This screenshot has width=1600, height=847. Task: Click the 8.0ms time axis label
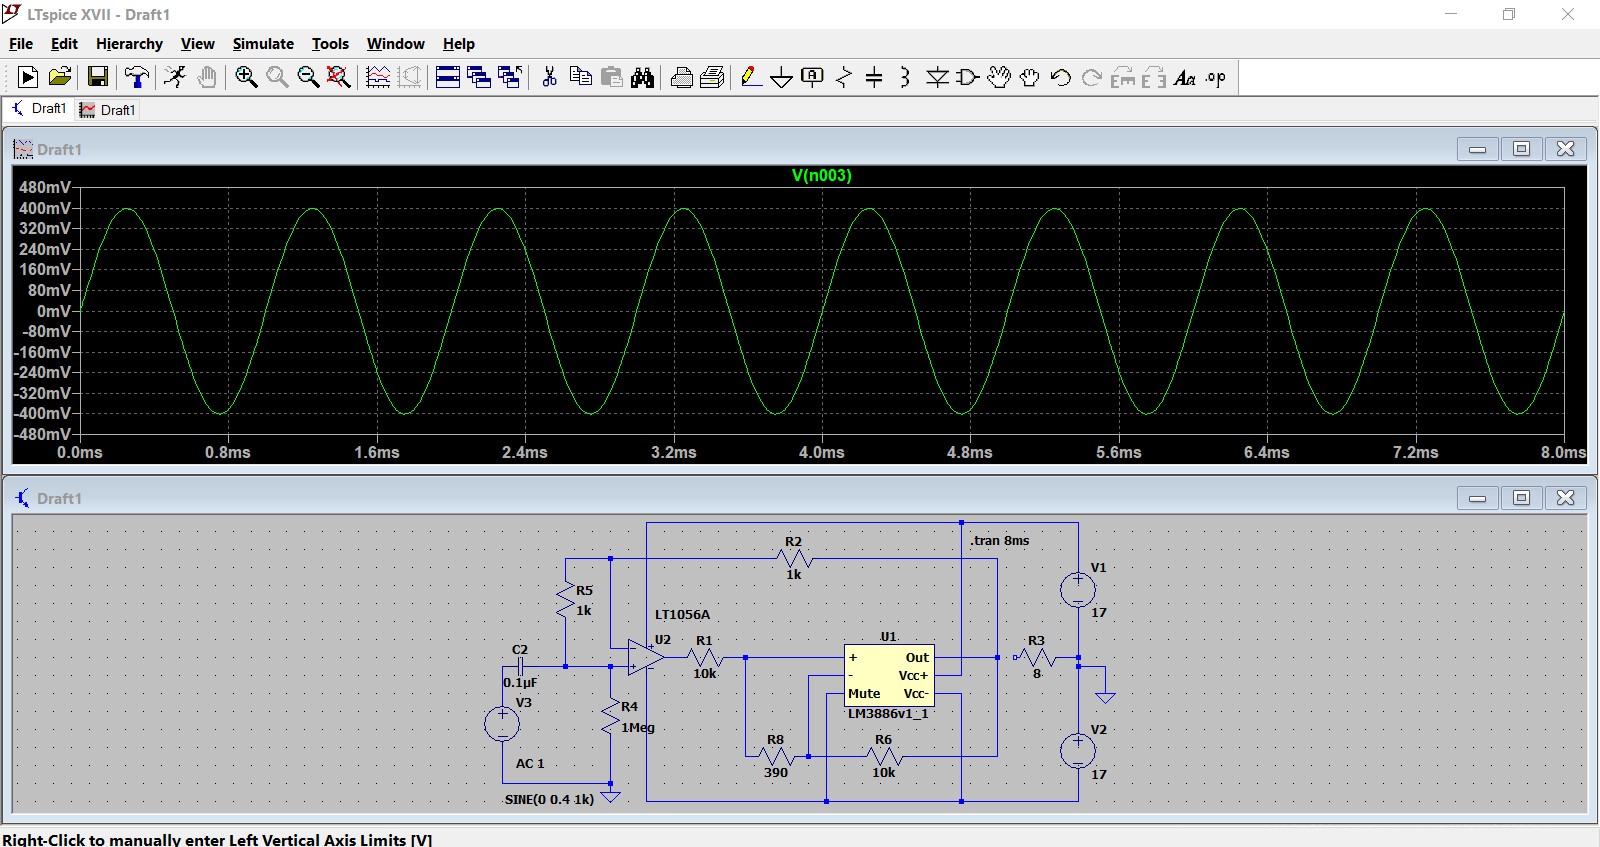click(x=1563, y=453)
